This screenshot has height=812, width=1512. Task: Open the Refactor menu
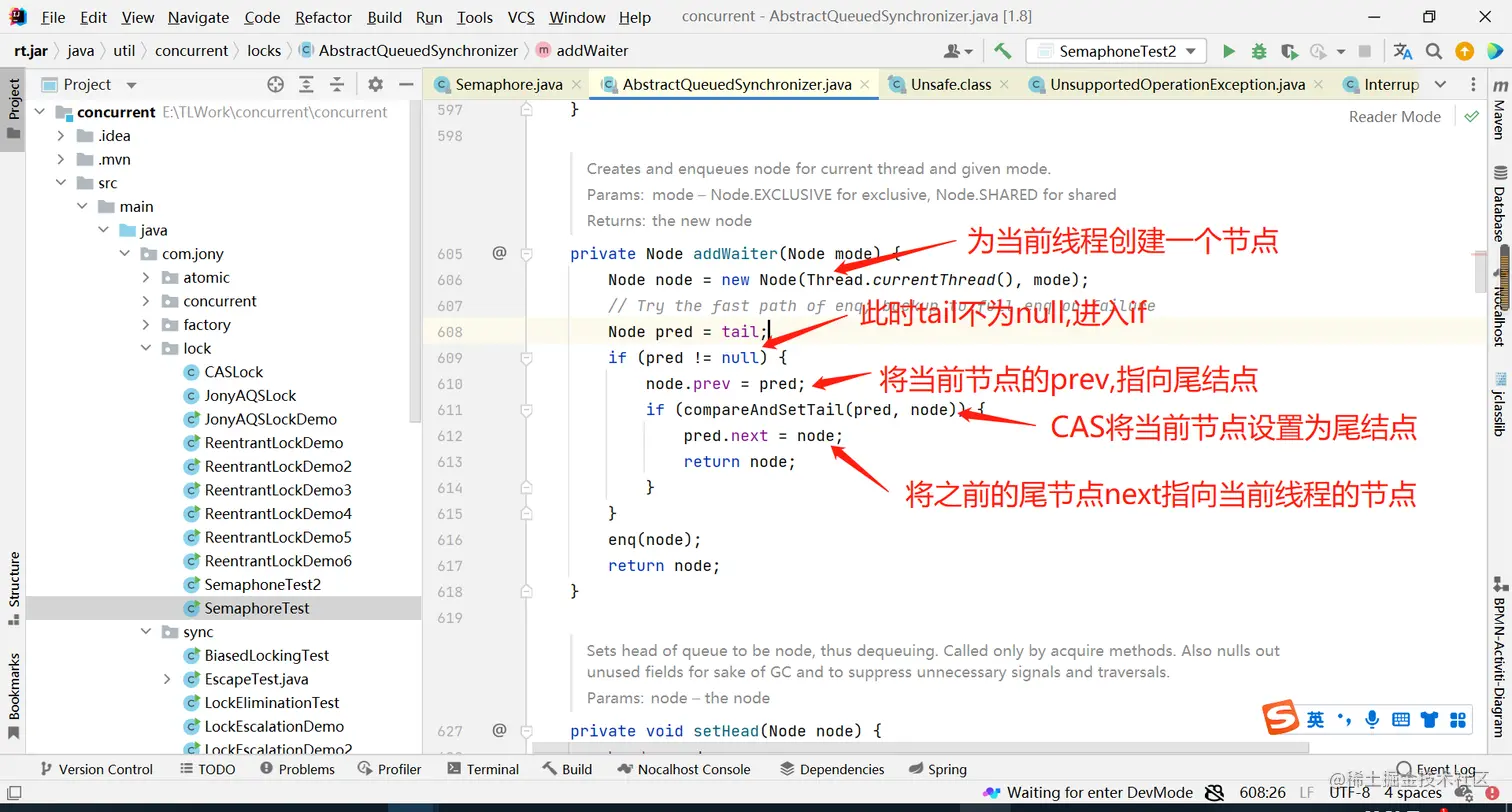(x=324, y=17)
